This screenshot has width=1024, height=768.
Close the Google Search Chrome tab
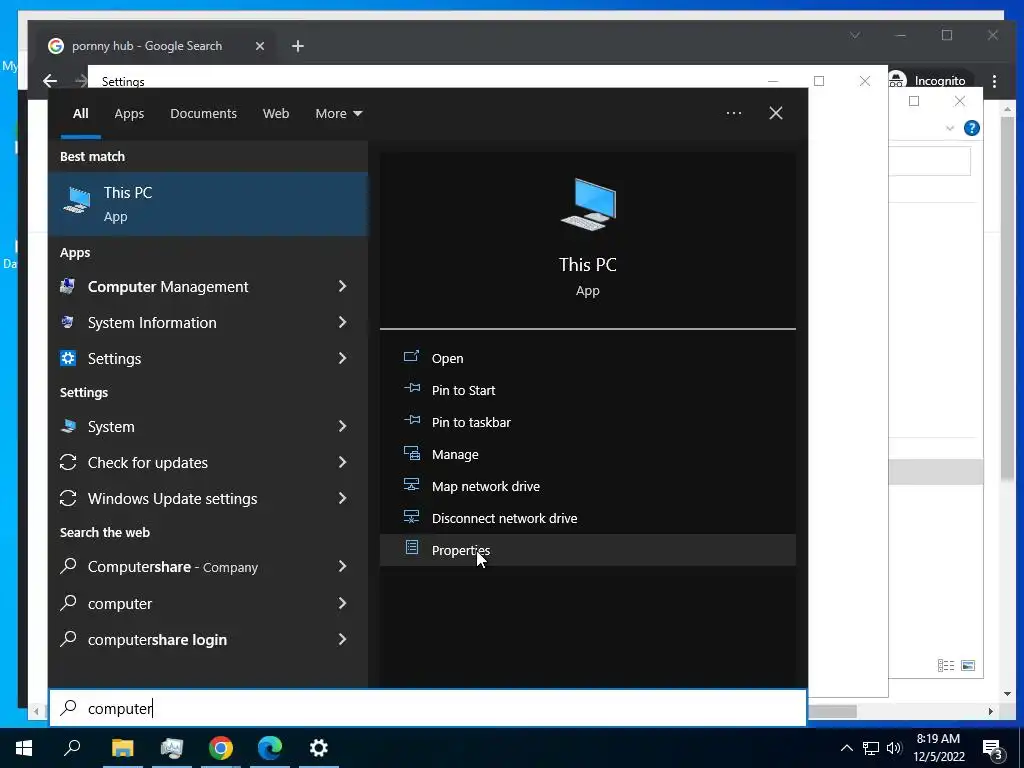(x=259, y=46)
